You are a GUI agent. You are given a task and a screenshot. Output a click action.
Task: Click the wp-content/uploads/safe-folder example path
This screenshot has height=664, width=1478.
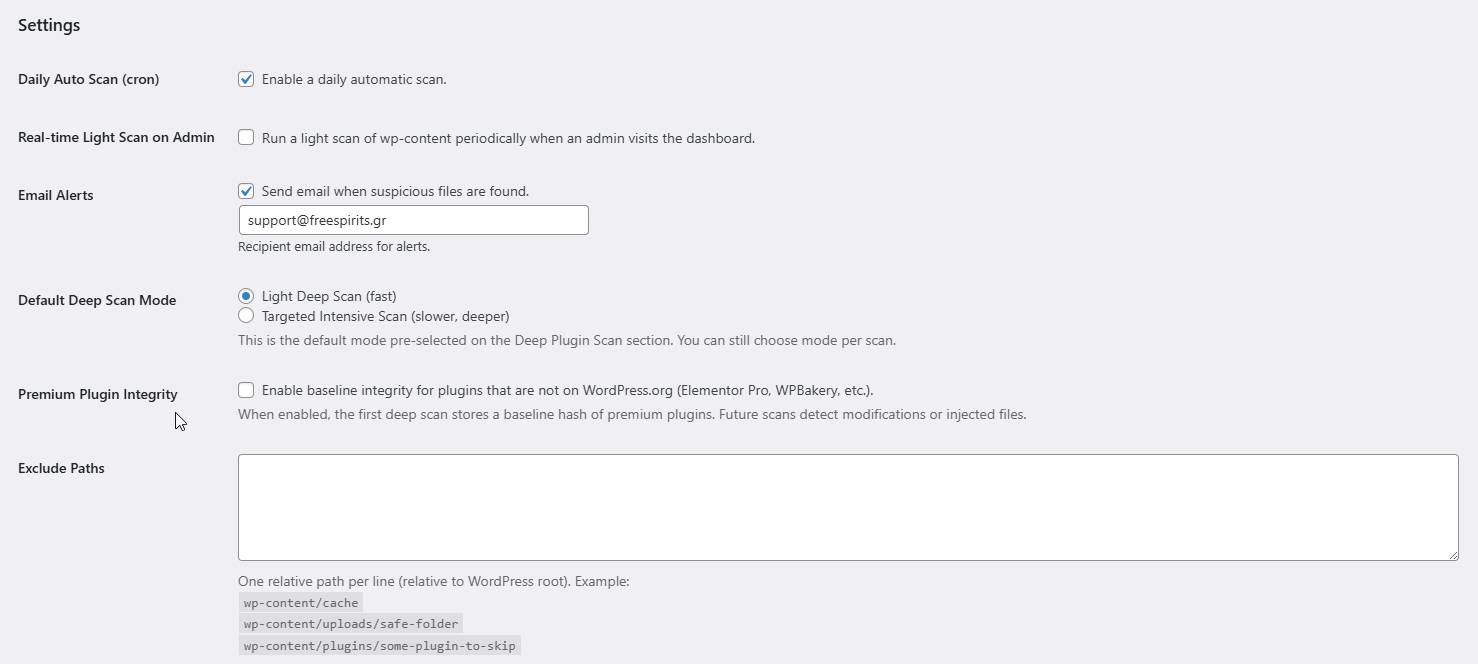coord(350,624)
